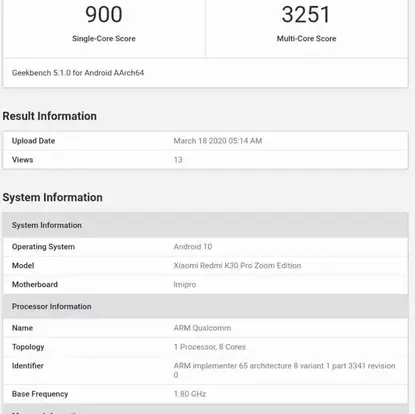Select the Motherboard label
The height and width of the screenshot is (414, 415).
[x=35, y=284]
